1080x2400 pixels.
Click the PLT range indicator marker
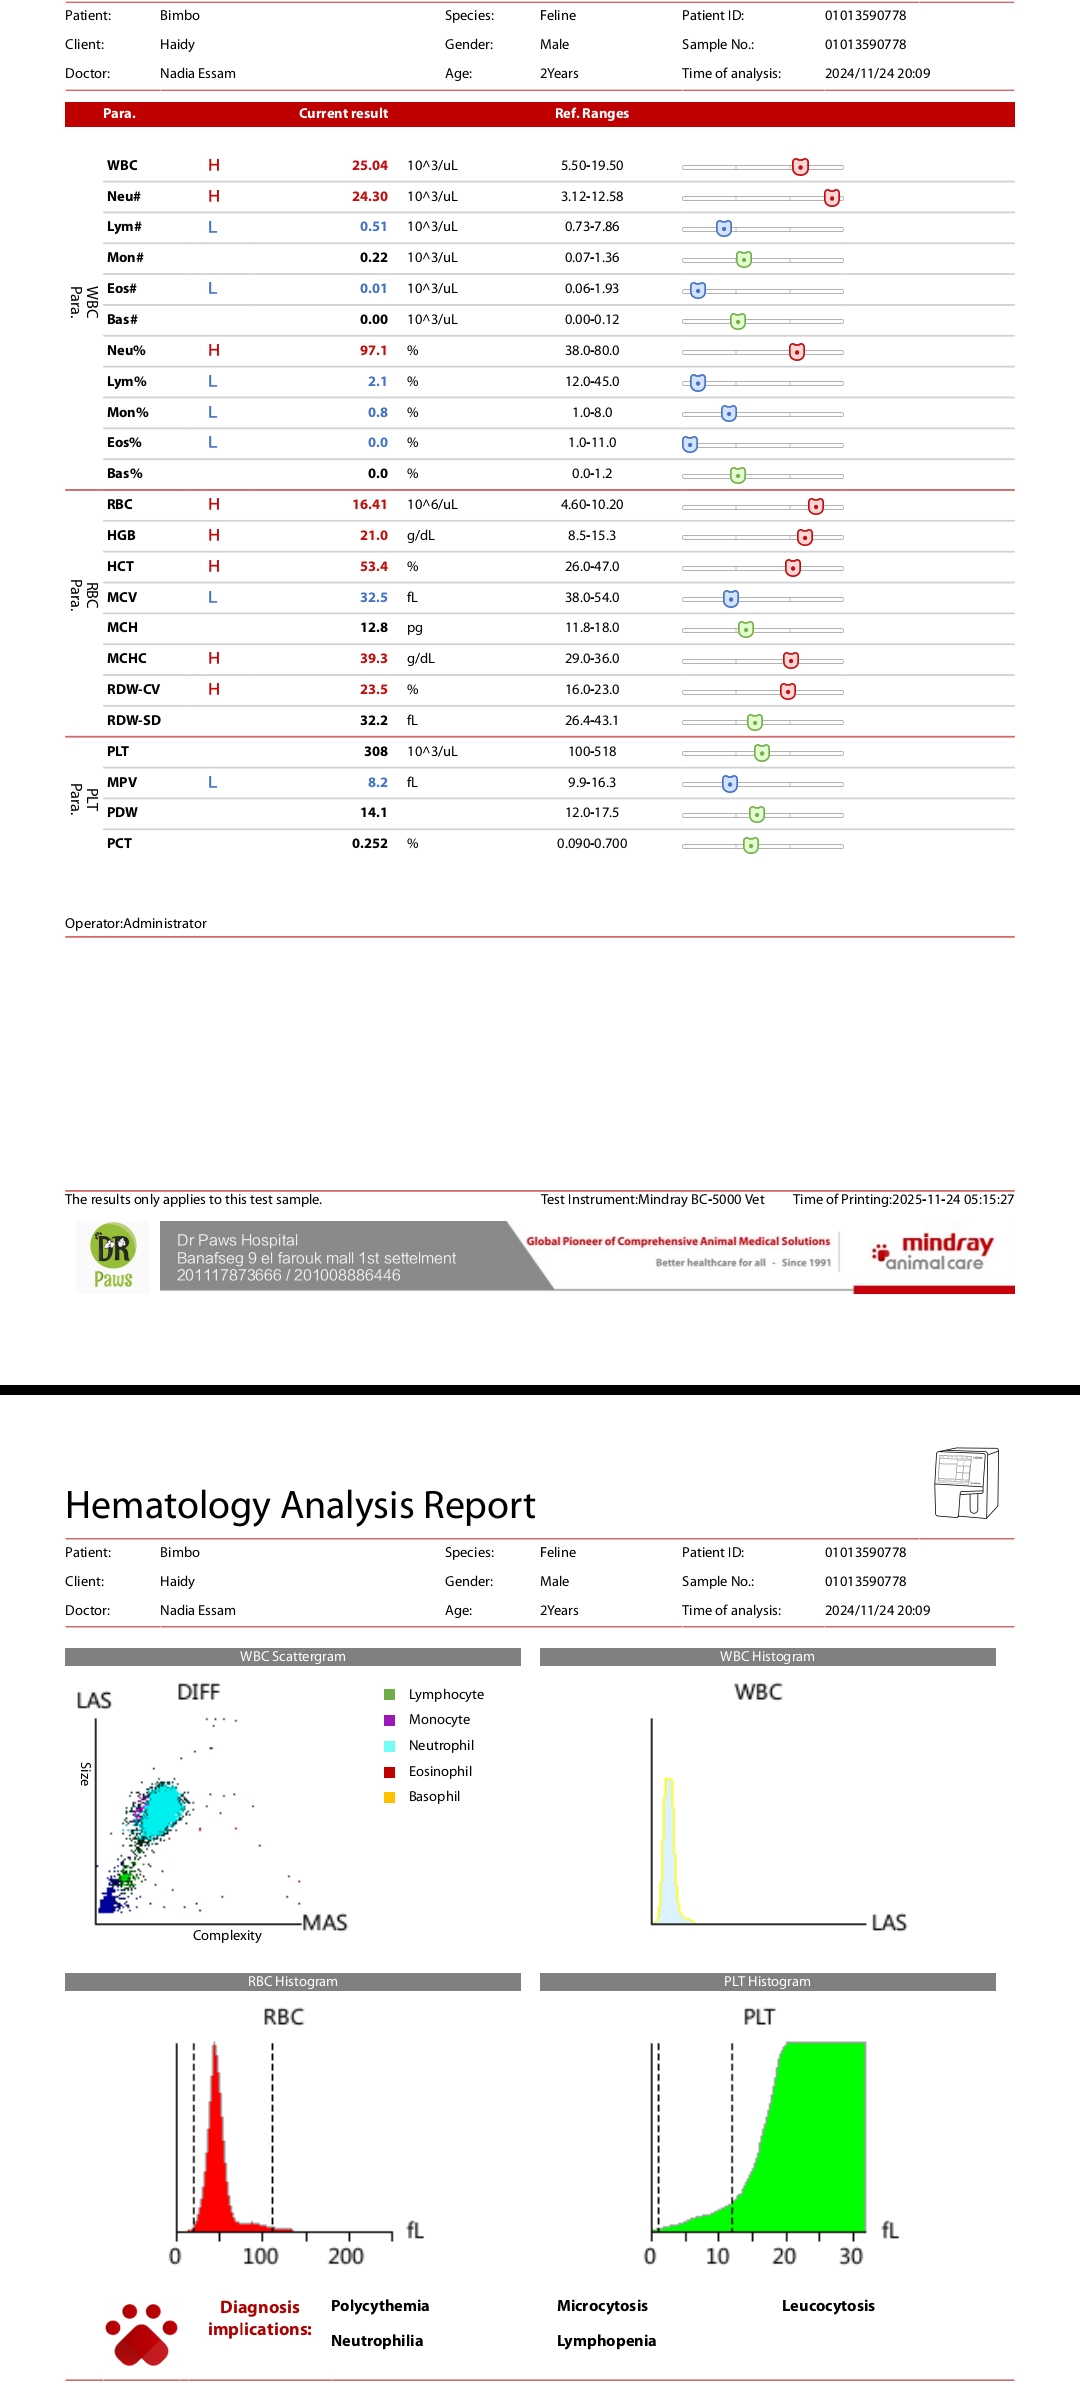(x=761, y=753)
